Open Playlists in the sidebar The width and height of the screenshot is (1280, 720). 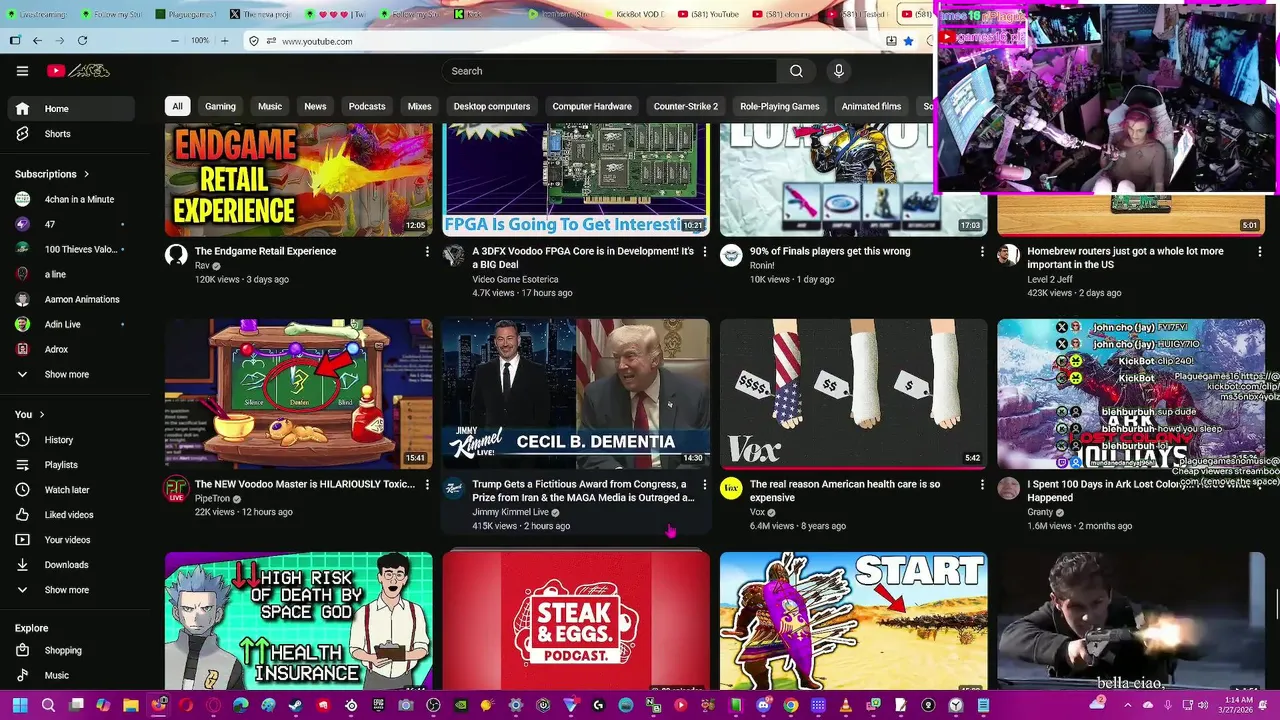(x=70, y=465)
